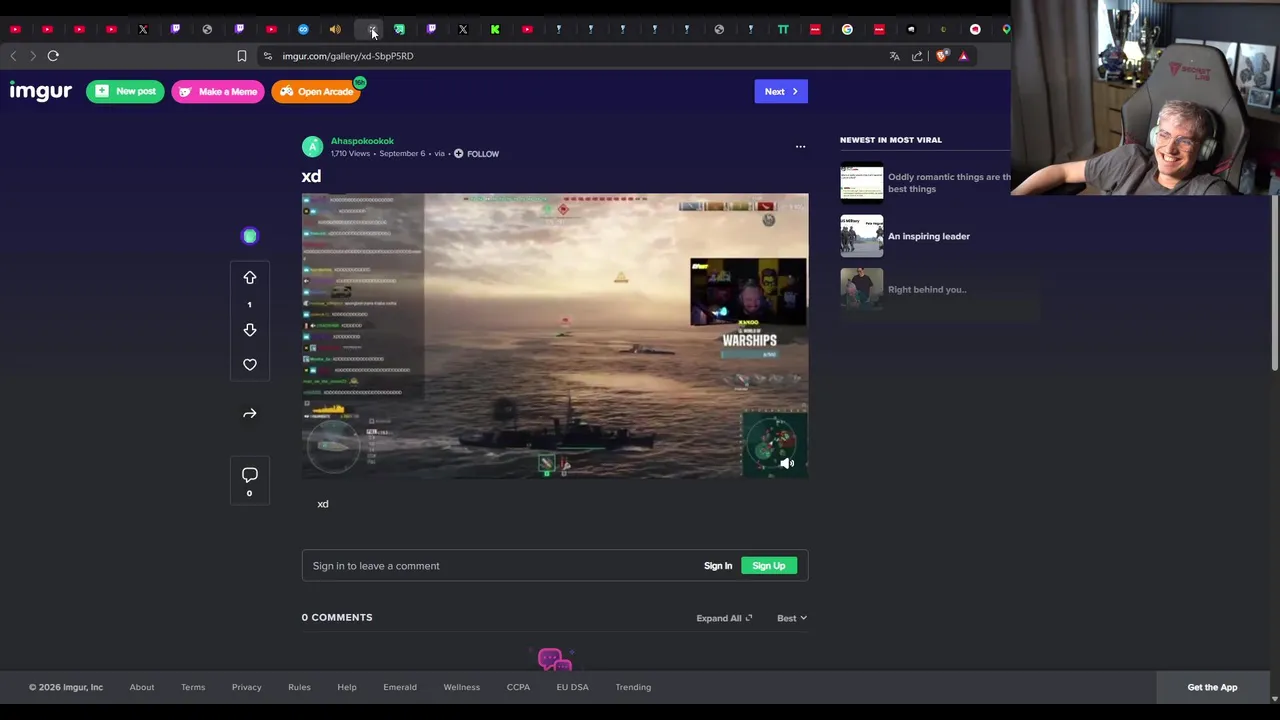Open the Terms footer link
Screen dimensions: 1280x720
coord(193,687)
